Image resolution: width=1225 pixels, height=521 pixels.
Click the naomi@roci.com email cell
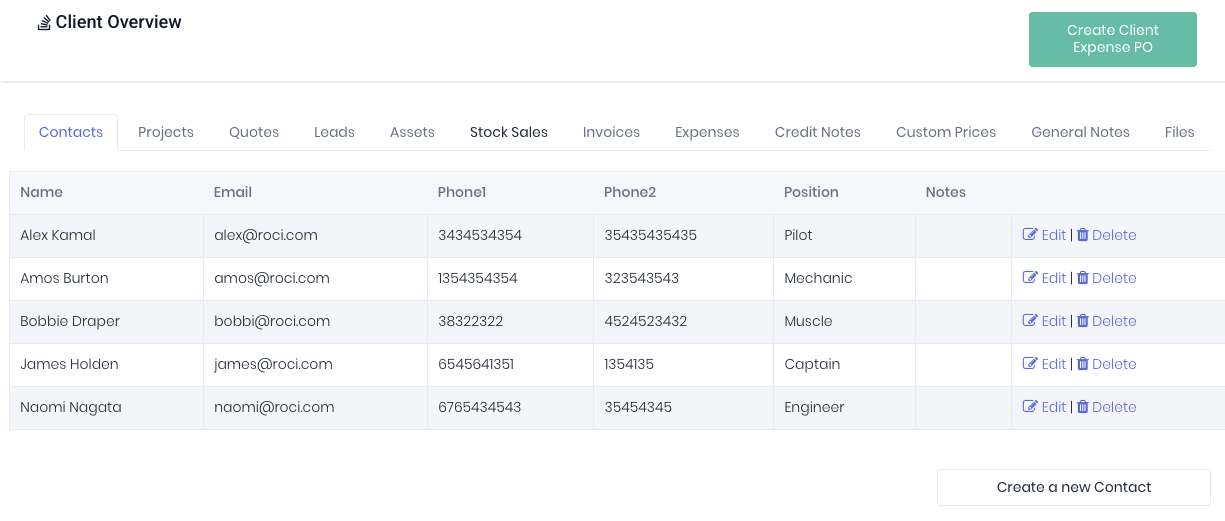point(274,407)
